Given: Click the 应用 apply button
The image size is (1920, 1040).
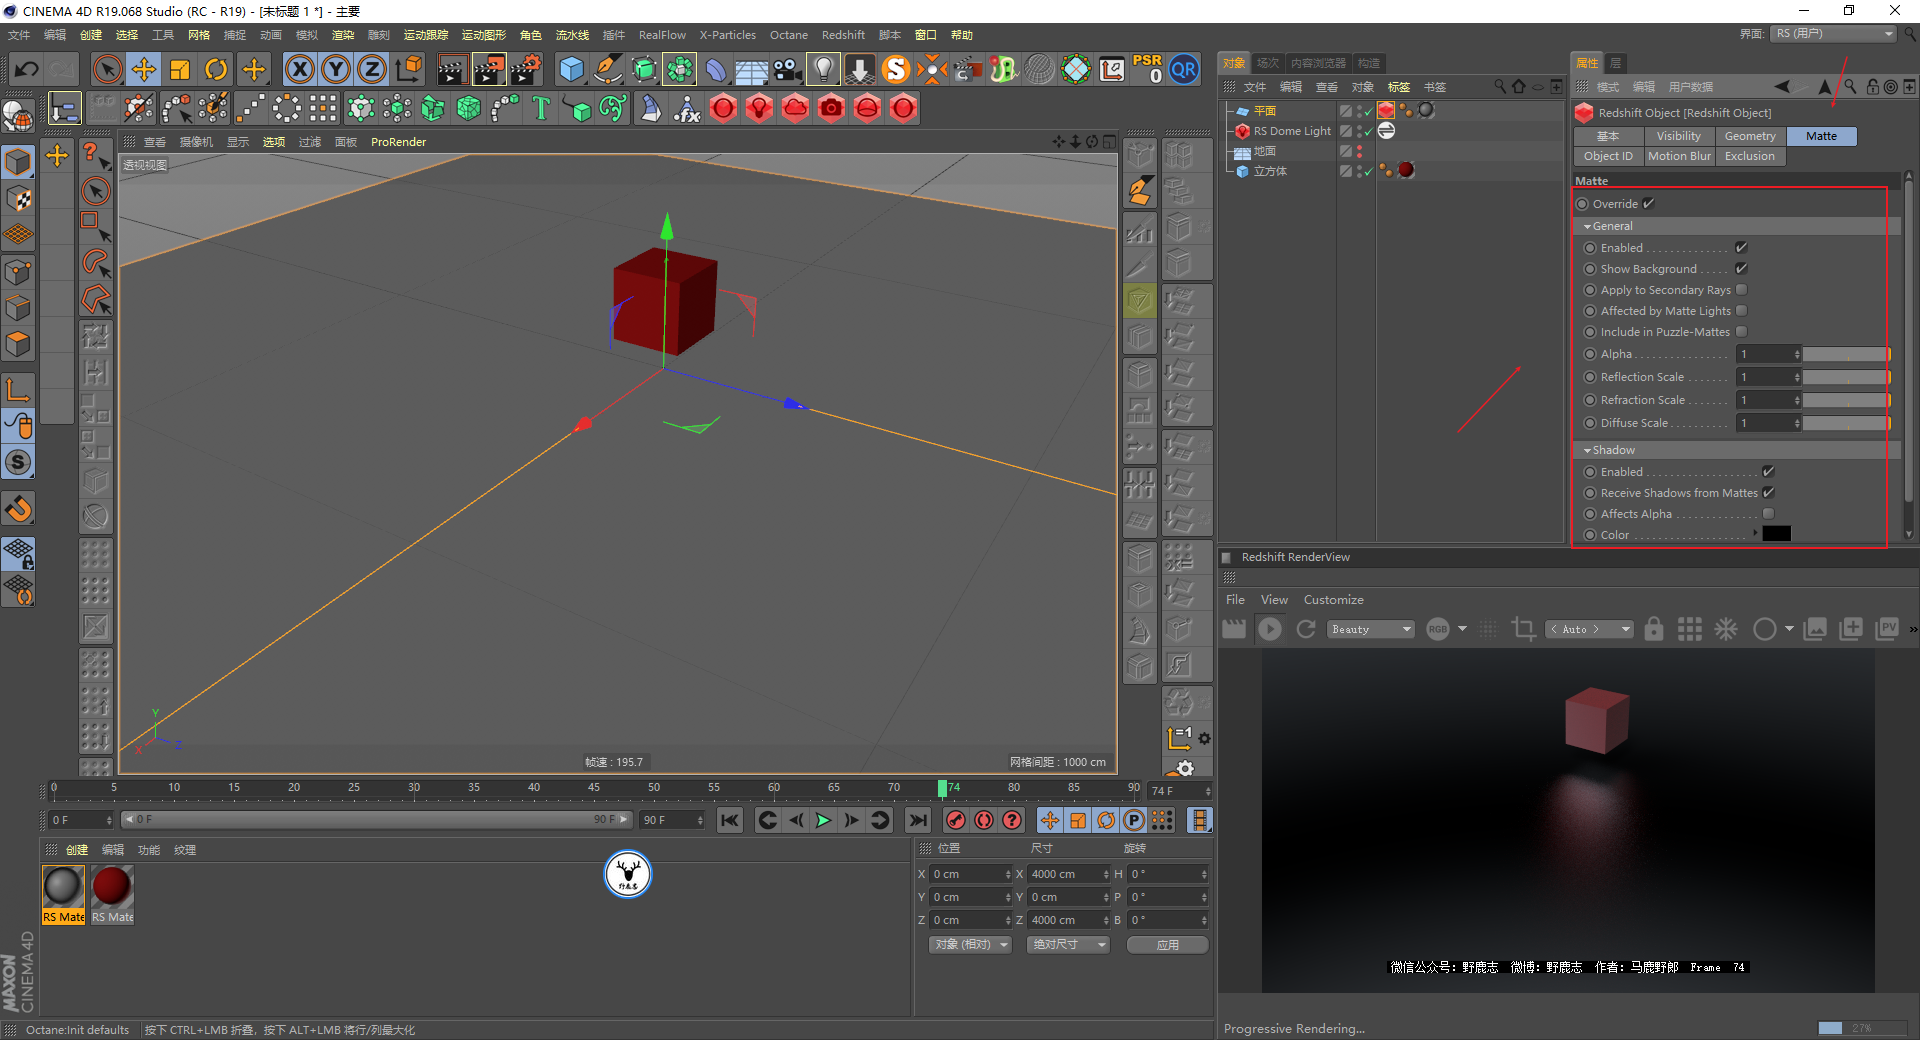Looking at the screenshot, I should coord(1168,945).
